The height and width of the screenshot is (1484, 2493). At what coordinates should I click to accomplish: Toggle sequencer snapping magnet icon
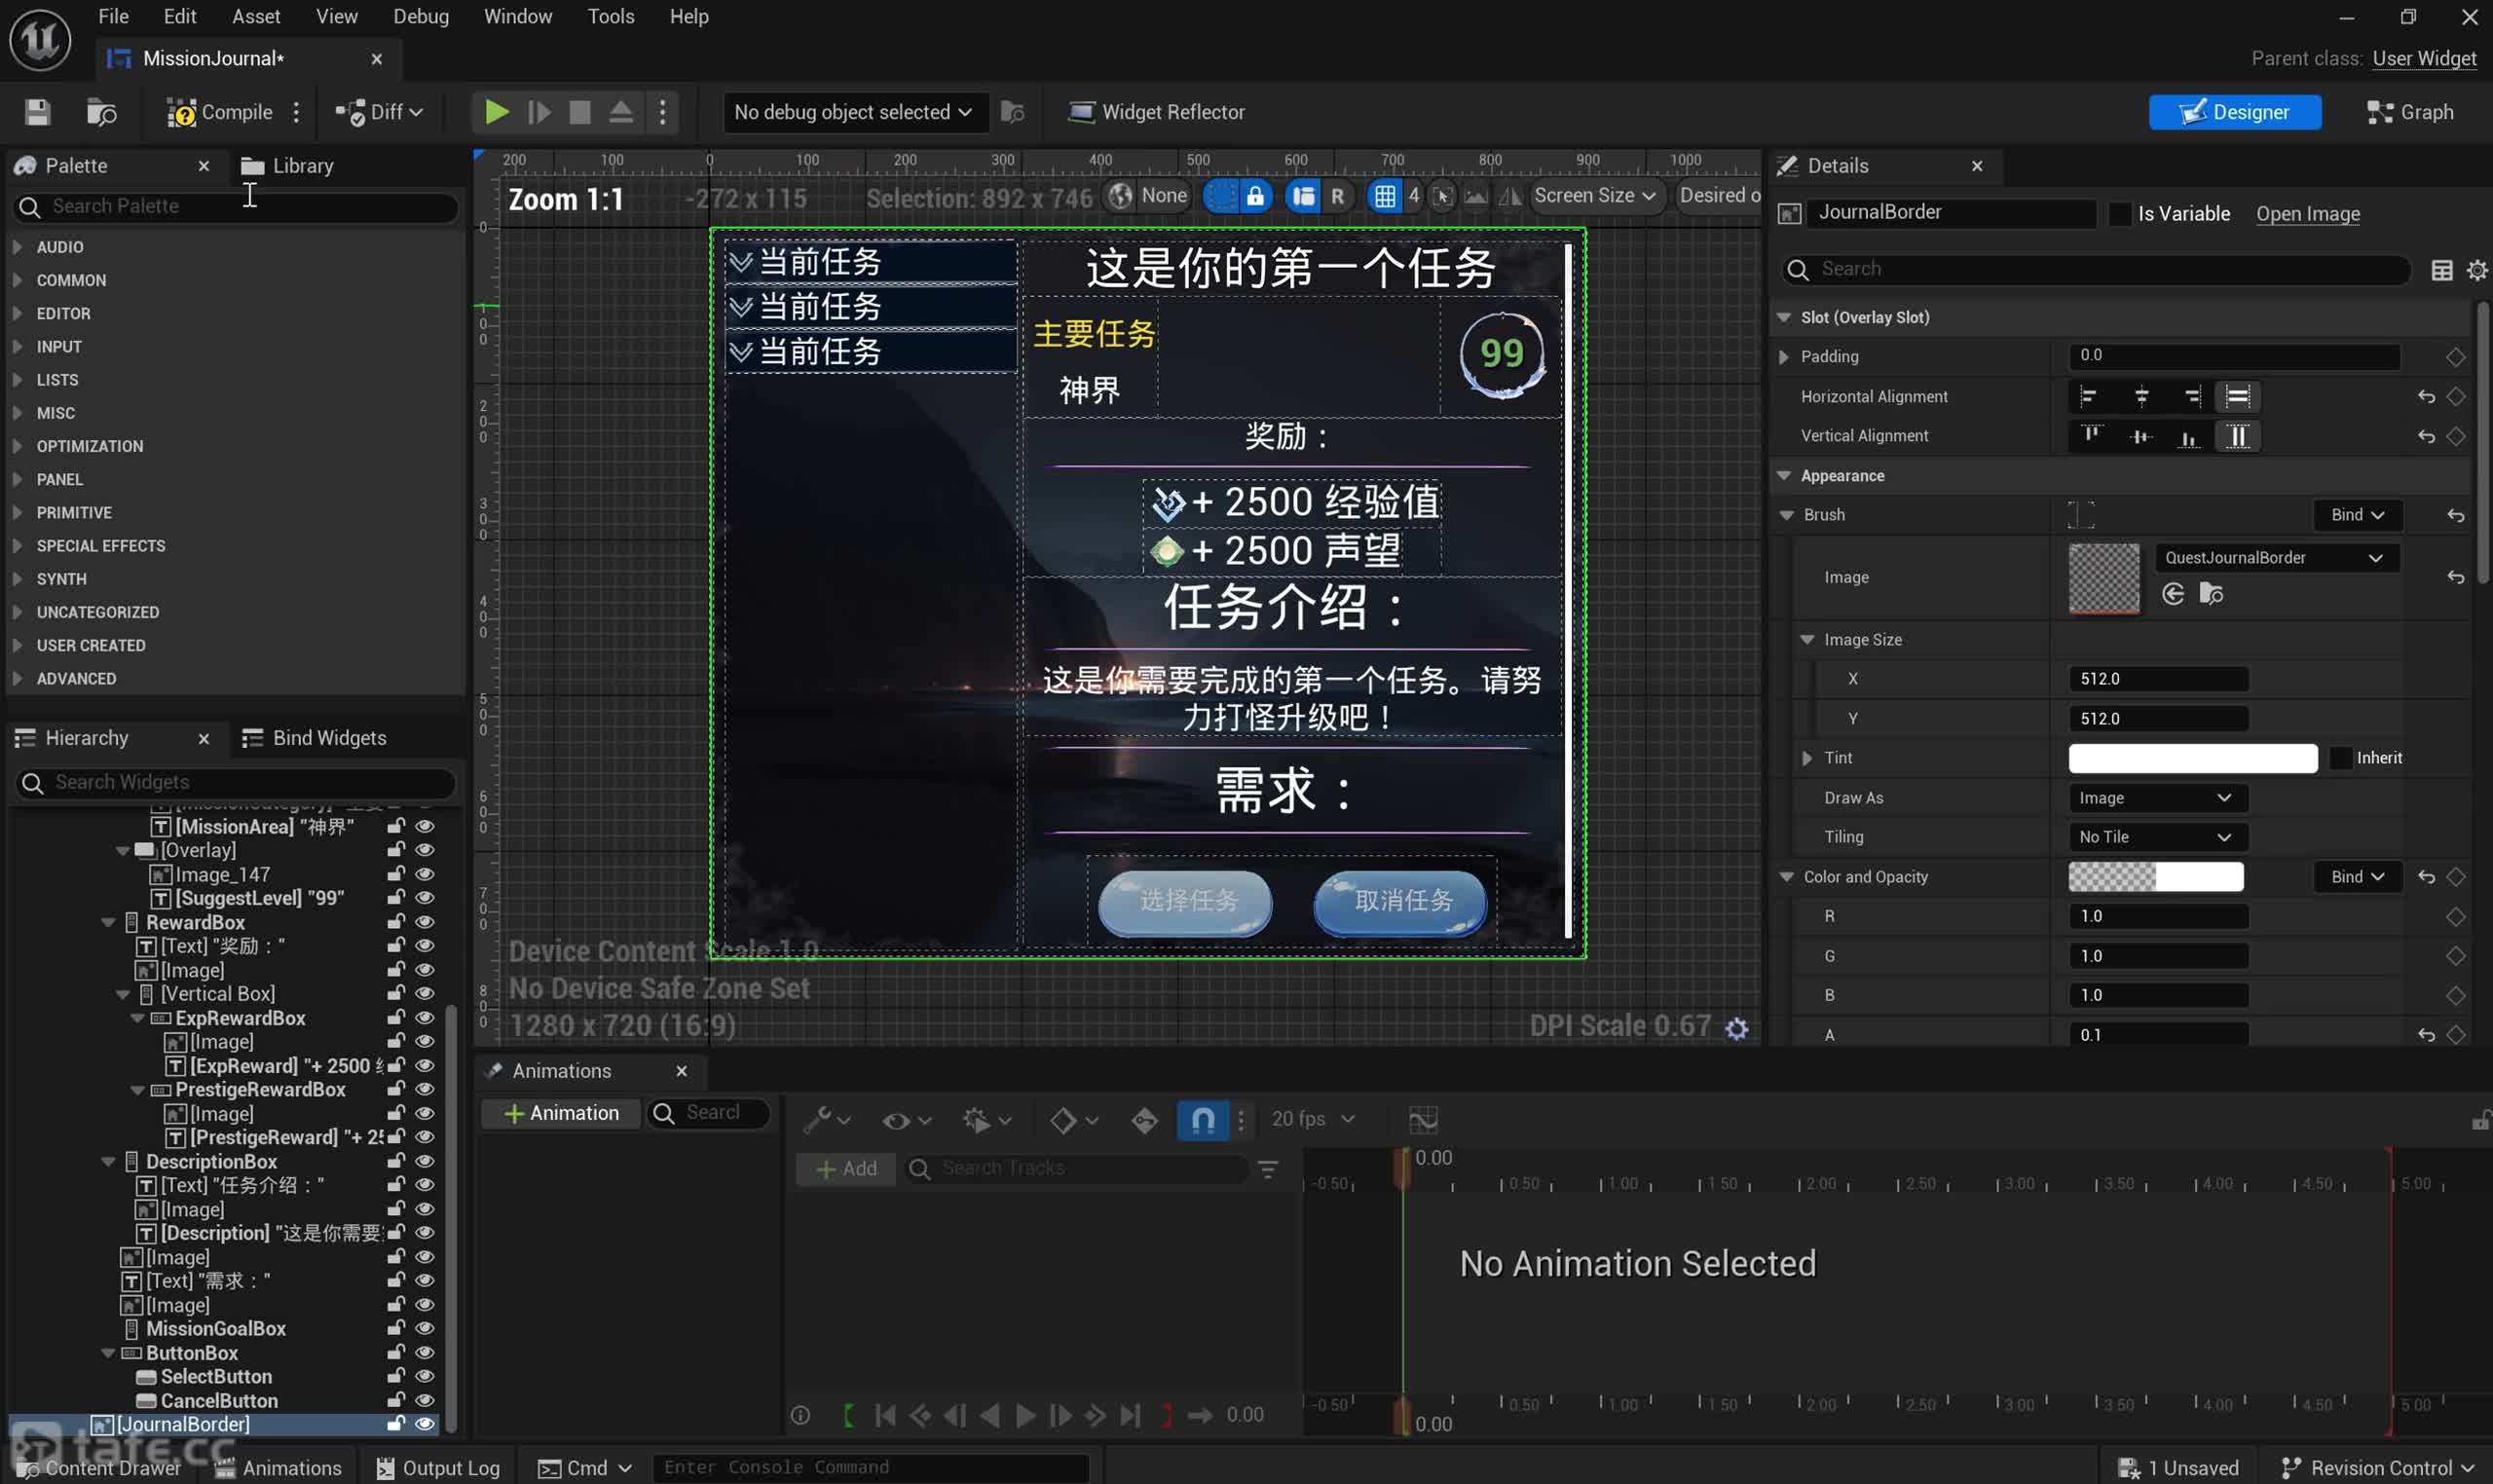[x=1203, y=1120]
